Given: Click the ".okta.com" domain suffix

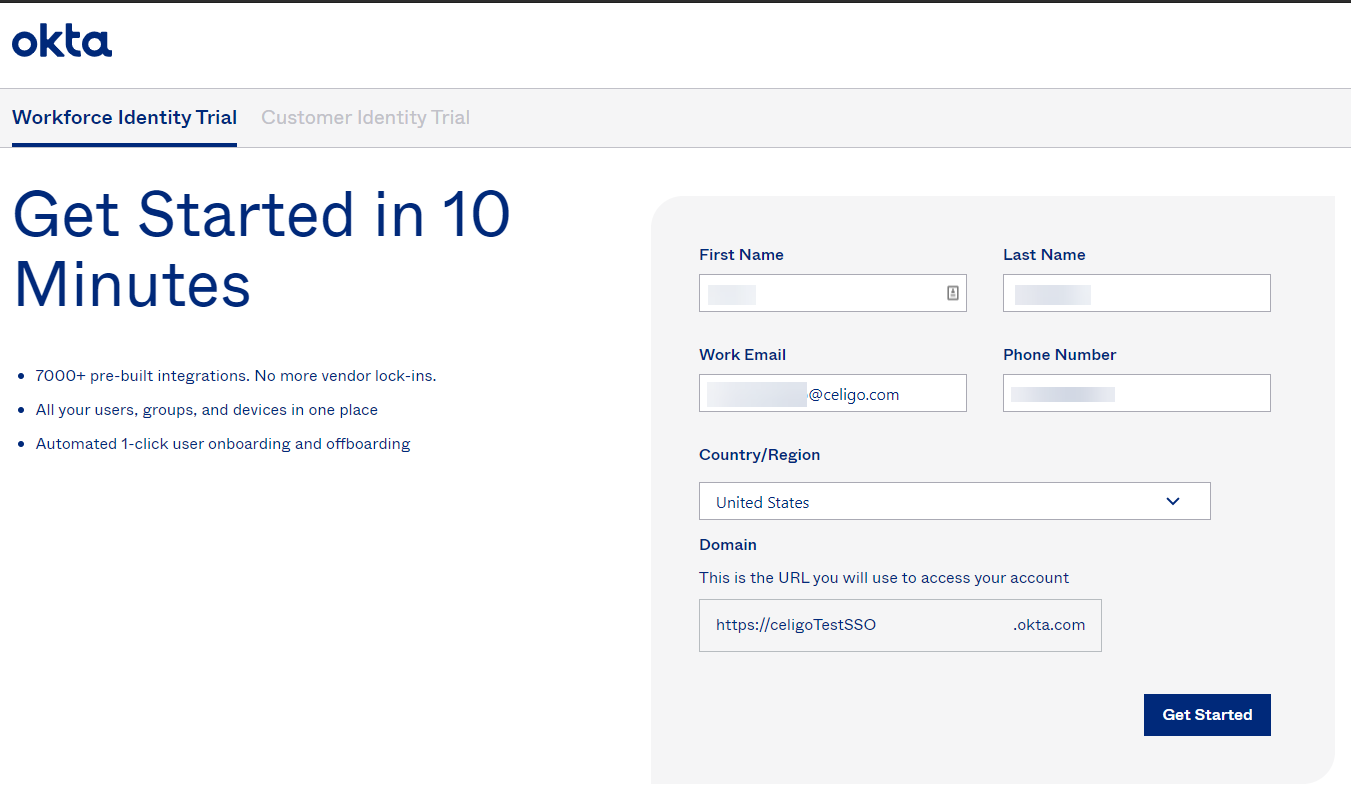Looking at the screenshot, I should click(1049, 625).
